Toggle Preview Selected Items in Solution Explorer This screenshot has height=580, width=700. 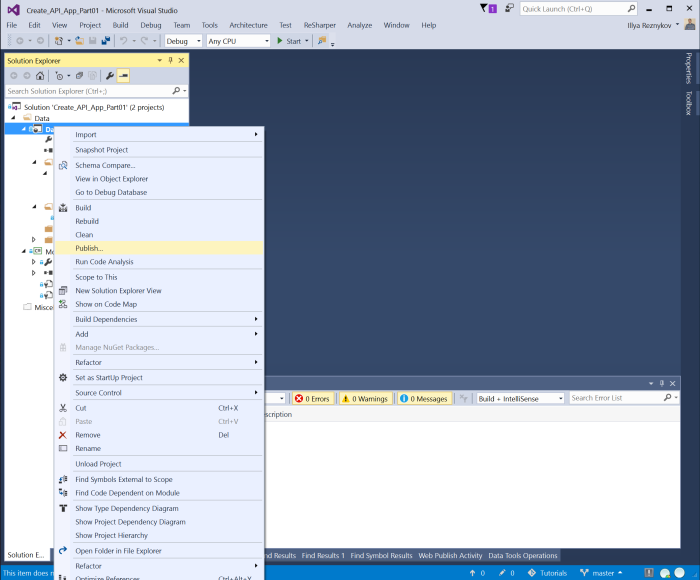[x=123, y=76]
